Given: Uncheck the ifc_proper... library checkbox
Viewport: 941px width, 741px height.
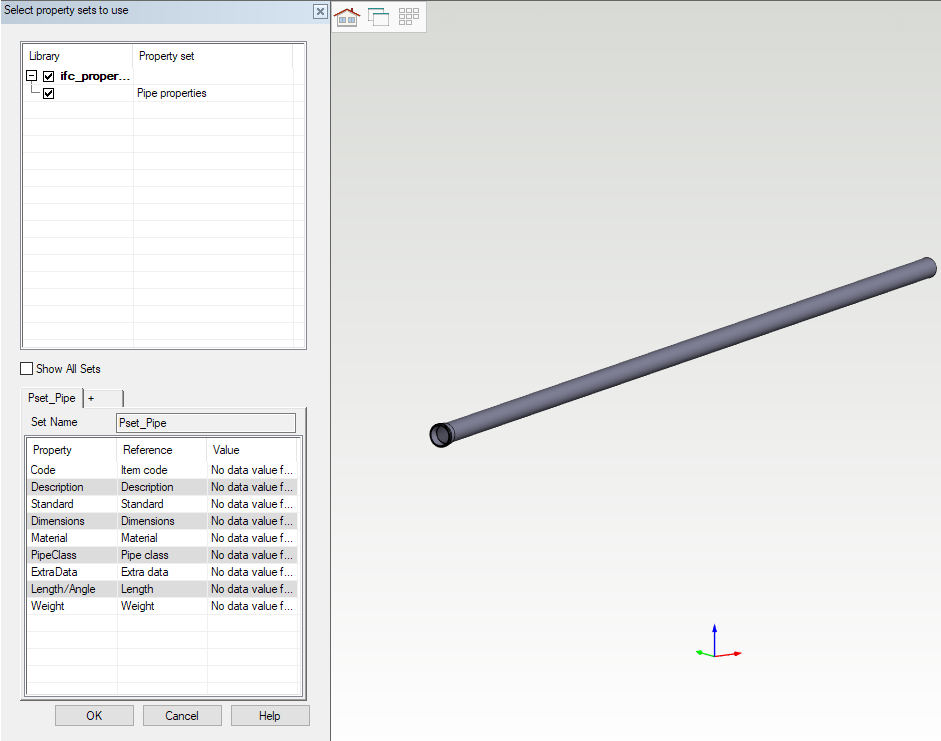Looking at the screenshot, I should click(48, 76).
